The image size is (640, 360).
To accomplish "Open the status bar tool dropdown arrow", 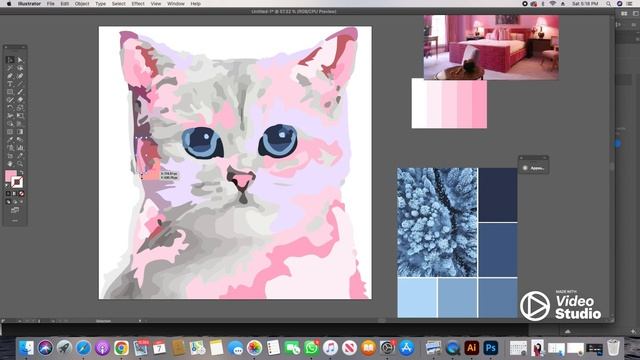I will 140,321.
